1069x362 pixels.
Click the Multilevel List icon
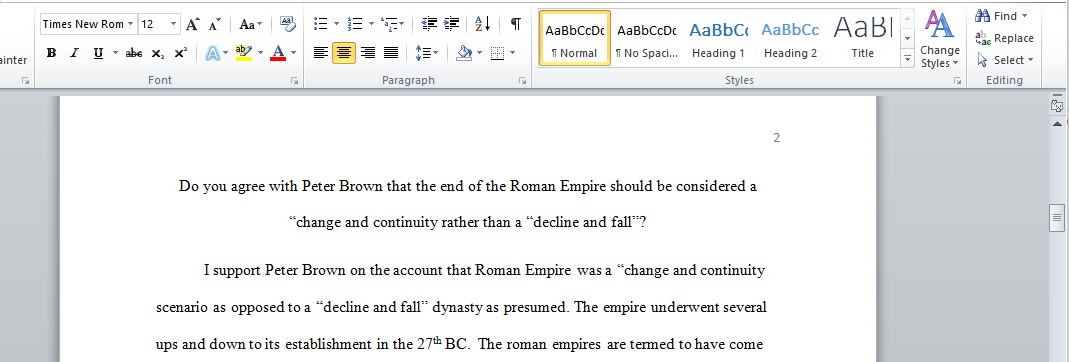(x=389, y=25)
